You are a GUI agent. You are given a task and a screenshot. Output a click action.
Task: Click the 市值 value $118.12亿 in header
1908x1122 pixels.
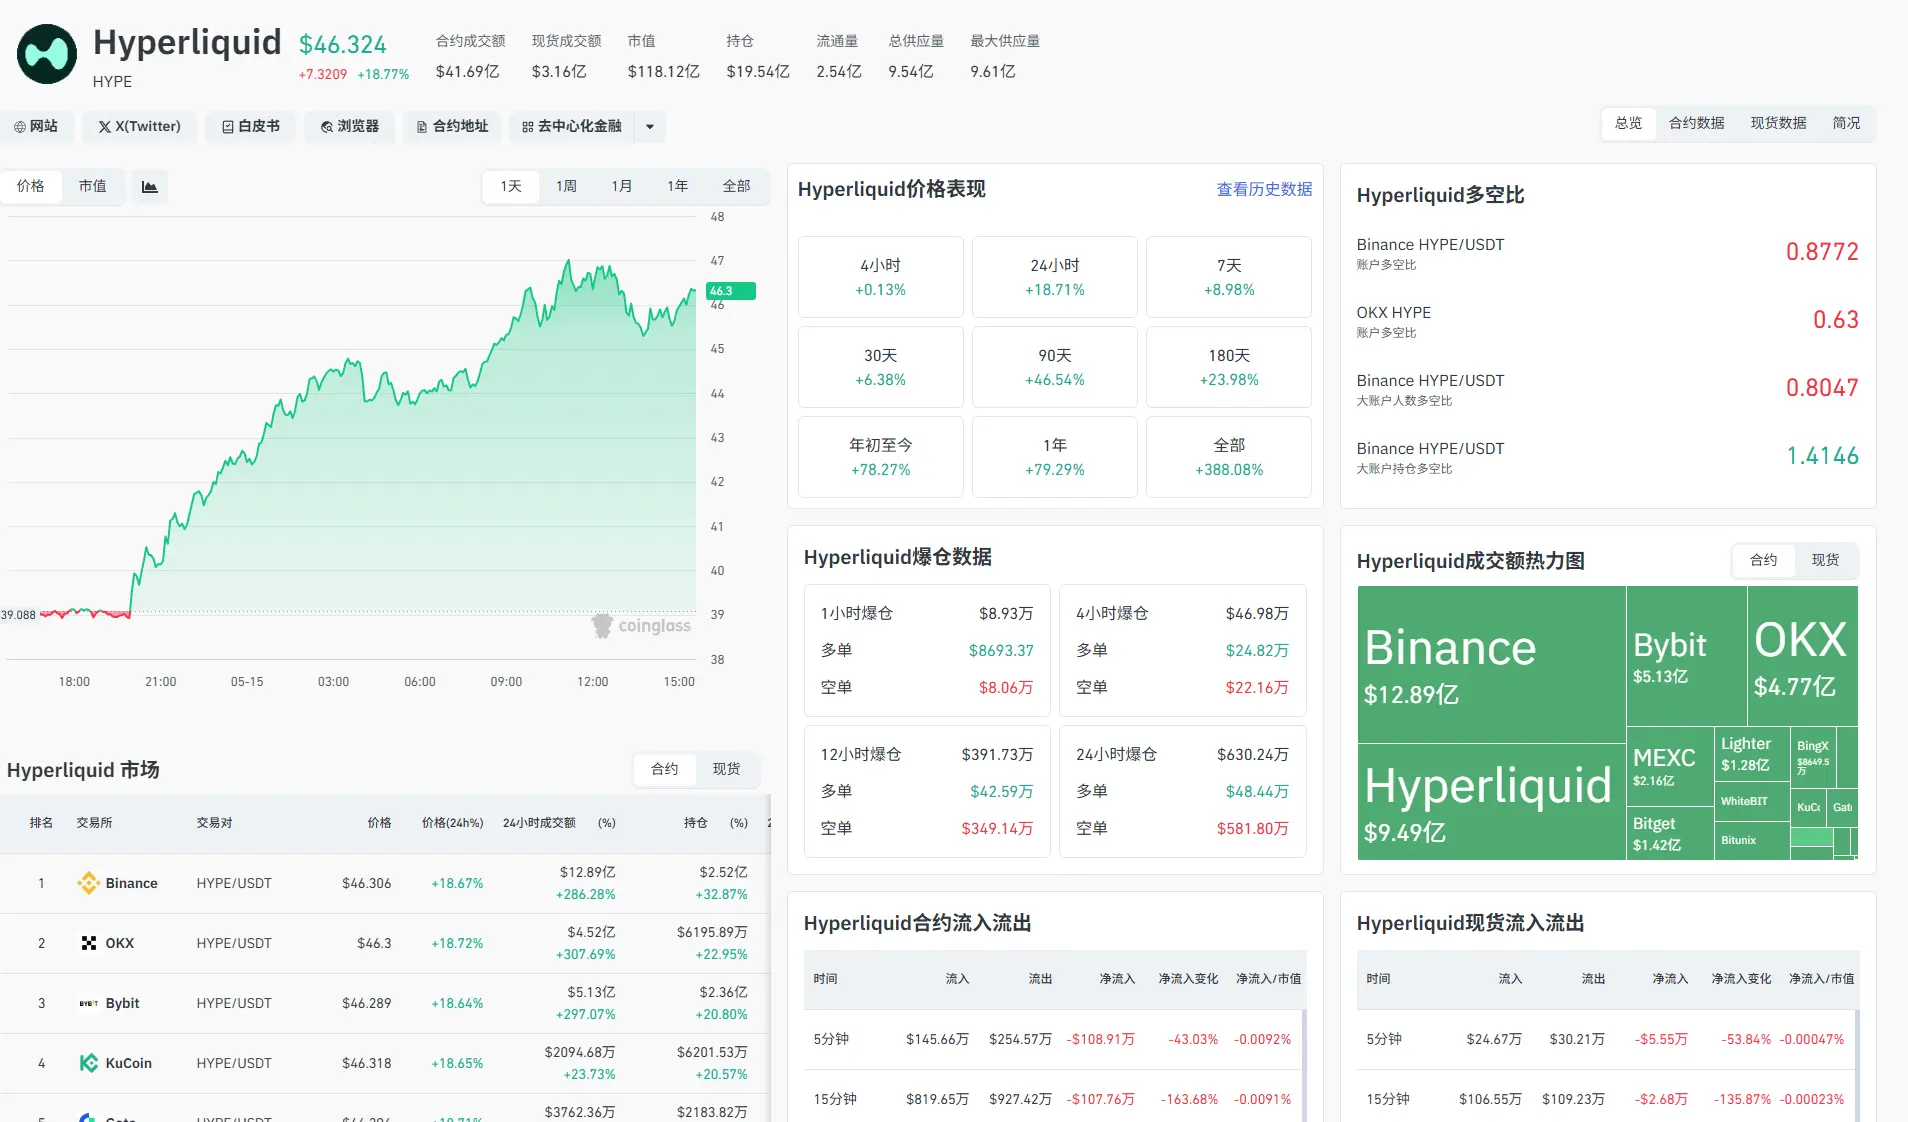pyautogui.click(x=664, y=72)
